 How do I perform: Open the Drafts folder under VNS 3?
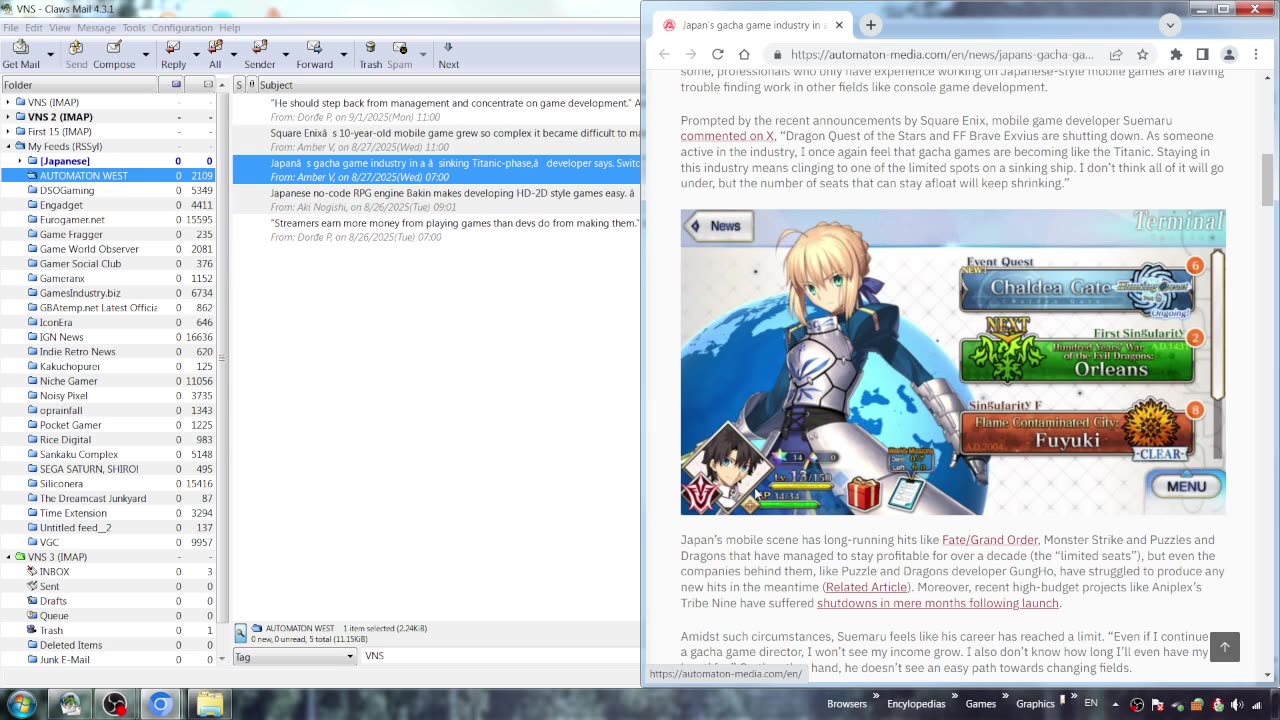[x=53, y=601]
